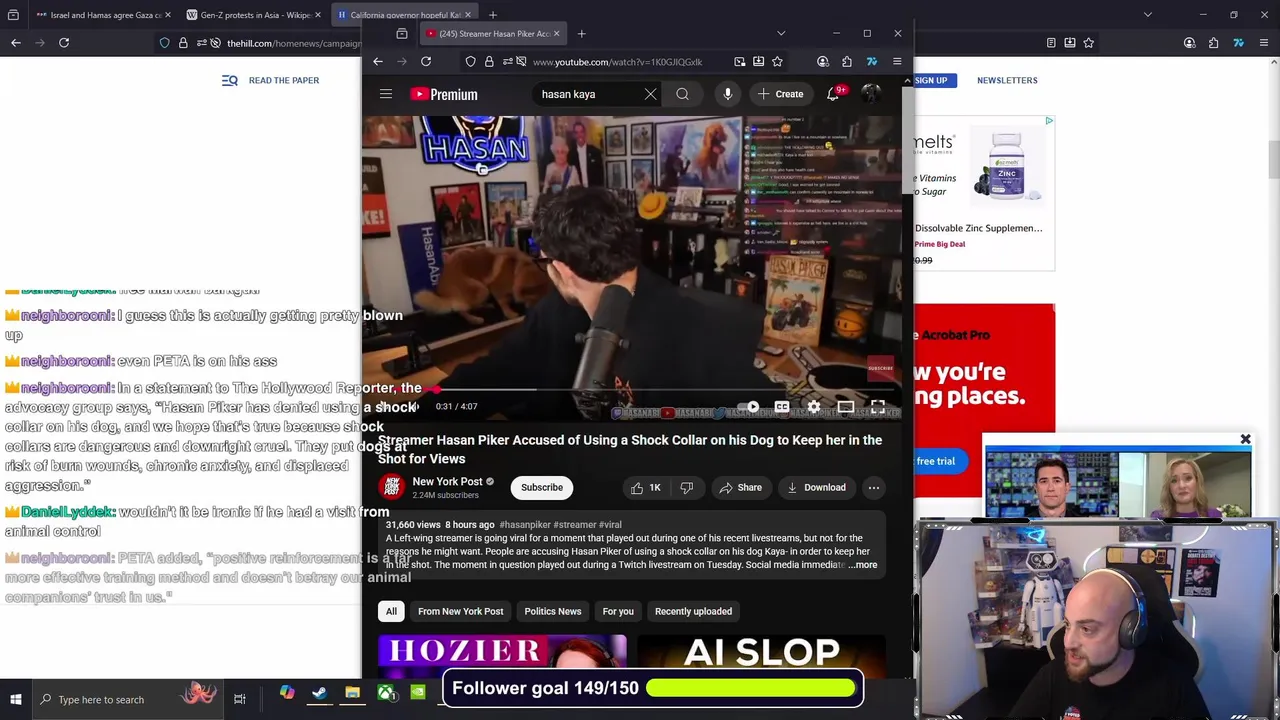Open the YouTube guide hamburger menu
This screenshot has width=1280, height=720.
(386, 94)
